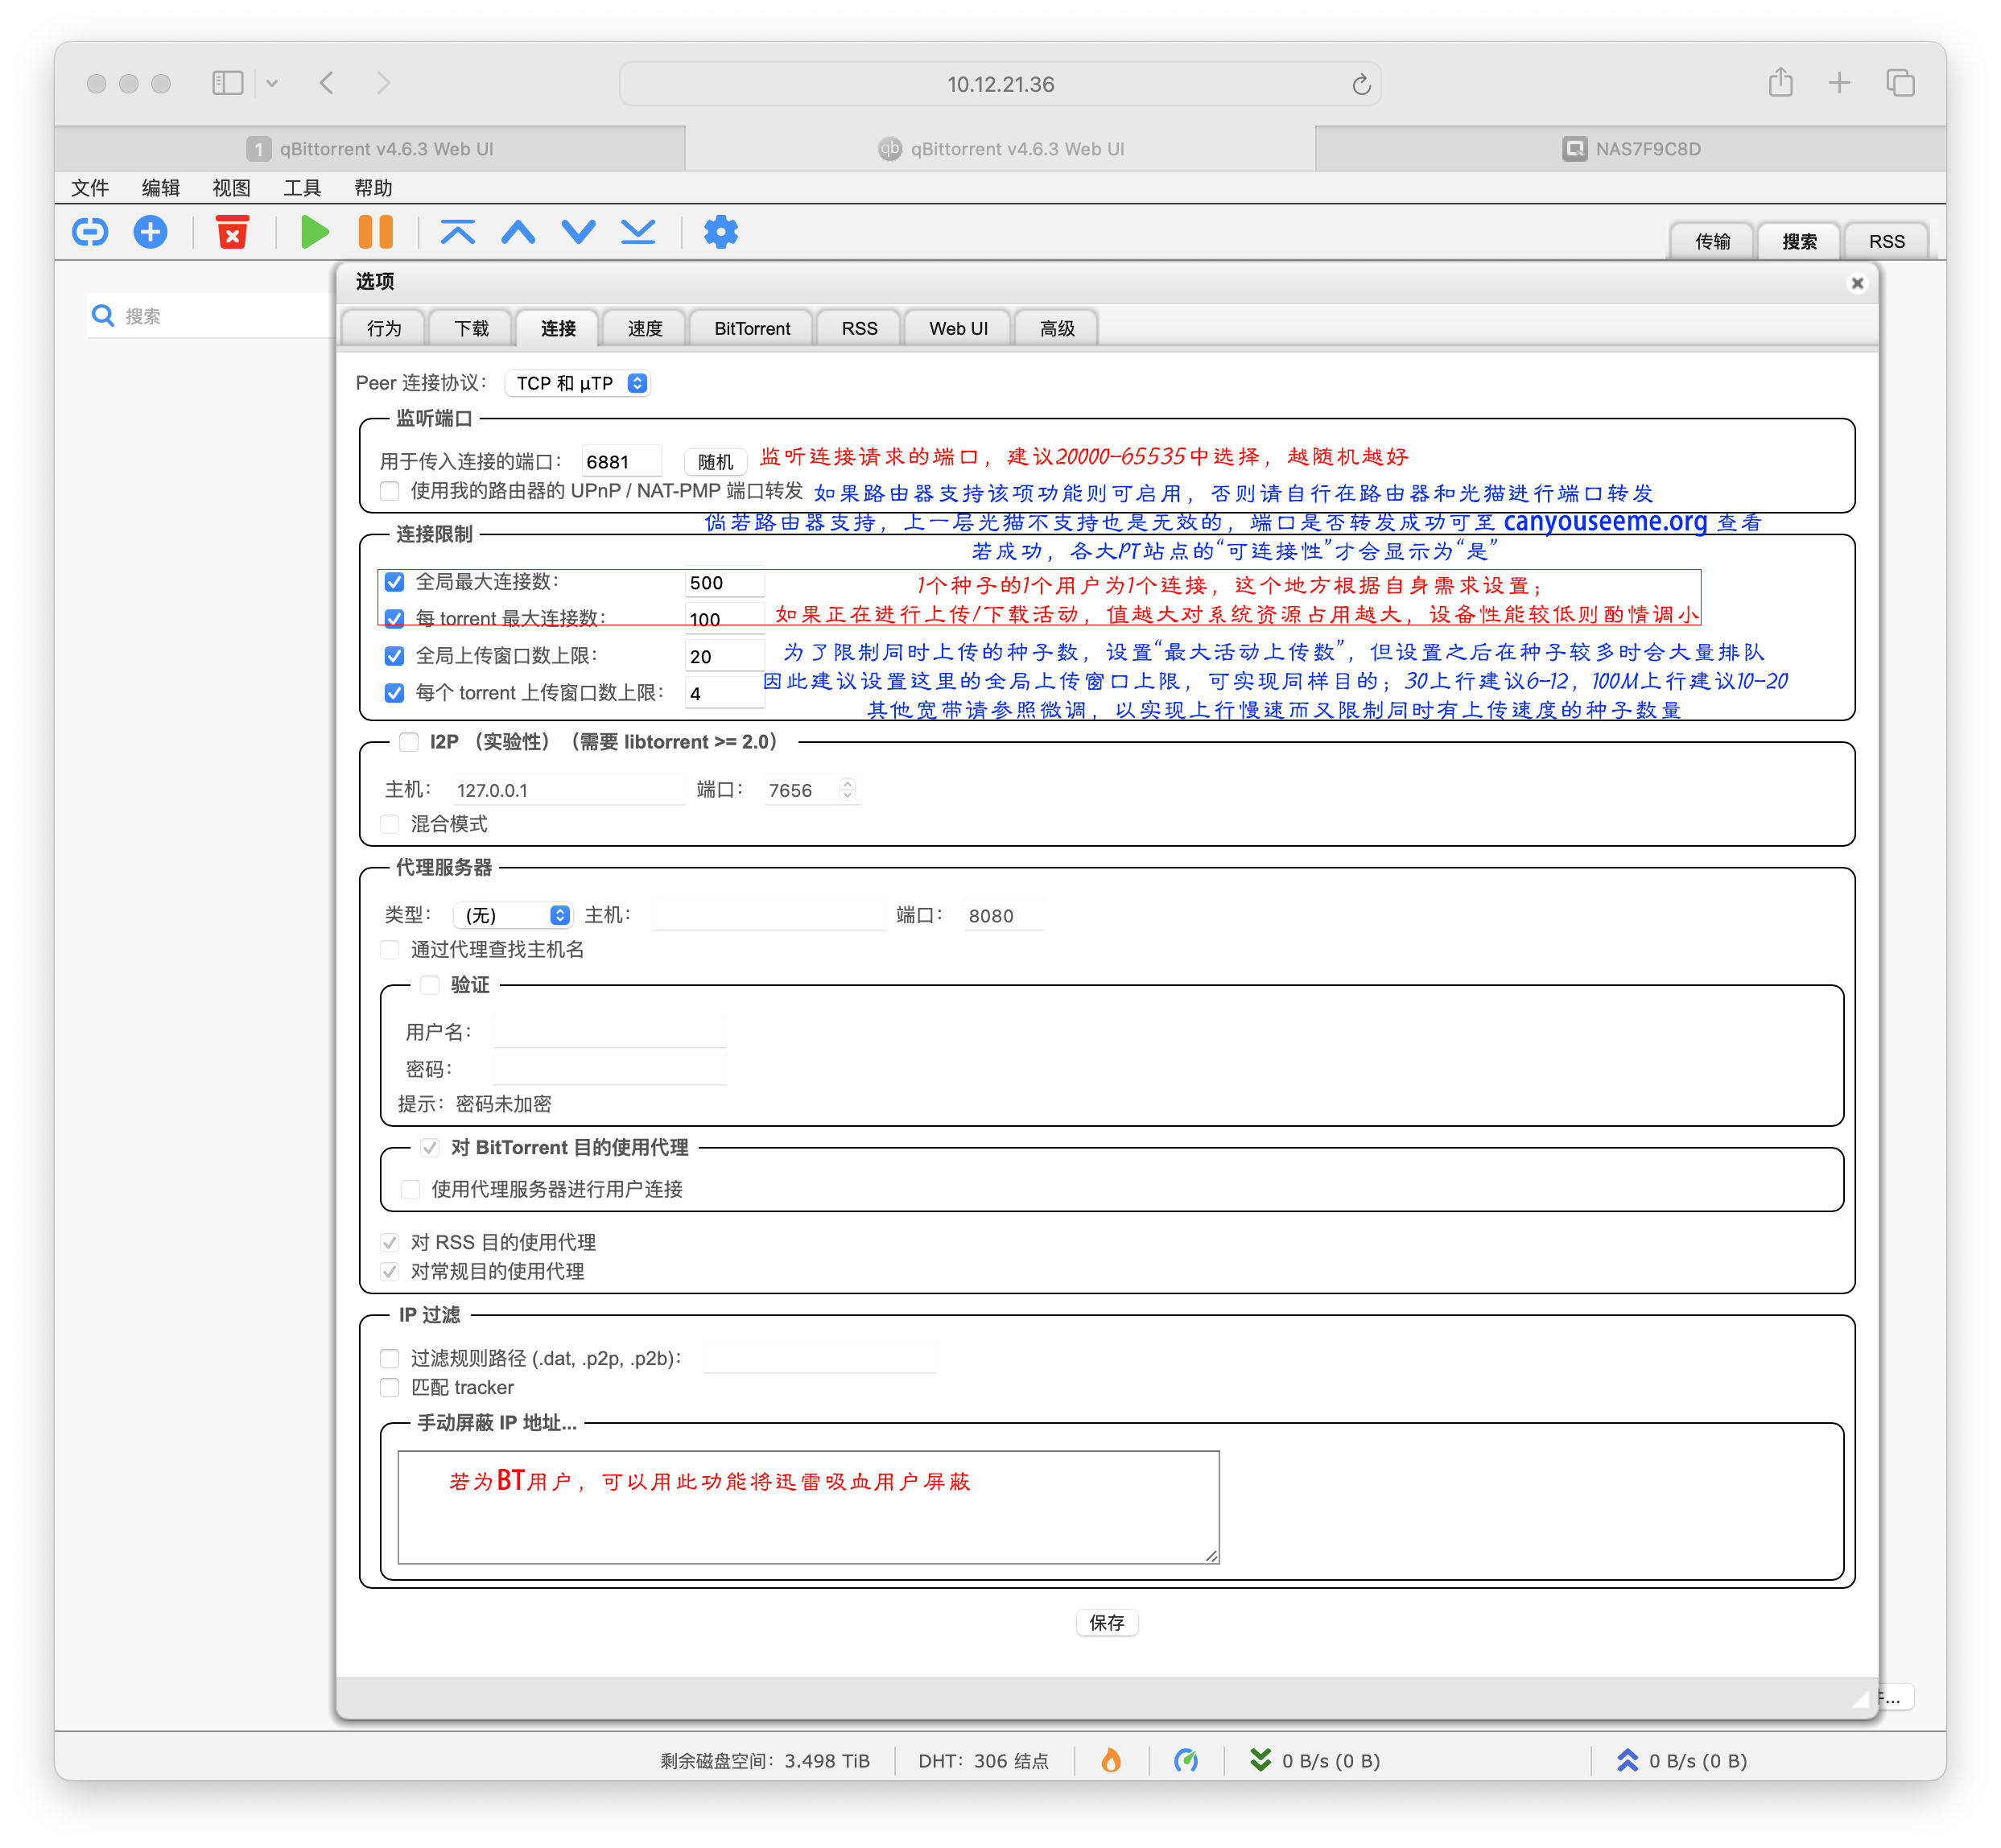
Task: Click the manual IP ban text area
Action: (808, 1507)
